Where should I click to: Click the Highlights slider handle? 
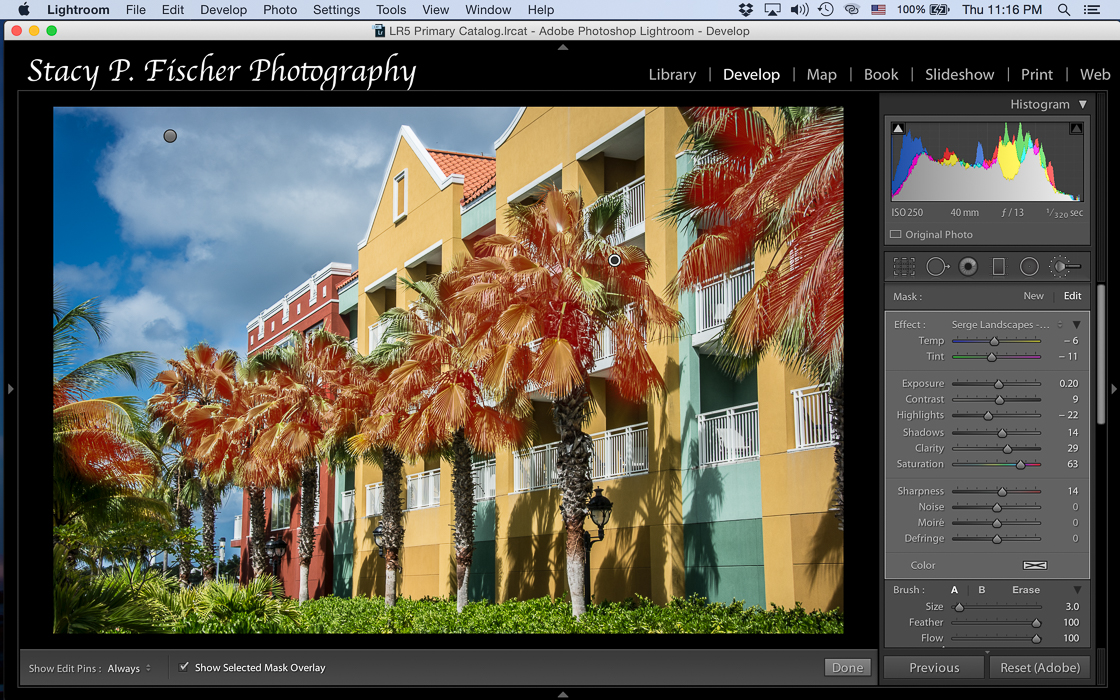[x=988, y=416]
